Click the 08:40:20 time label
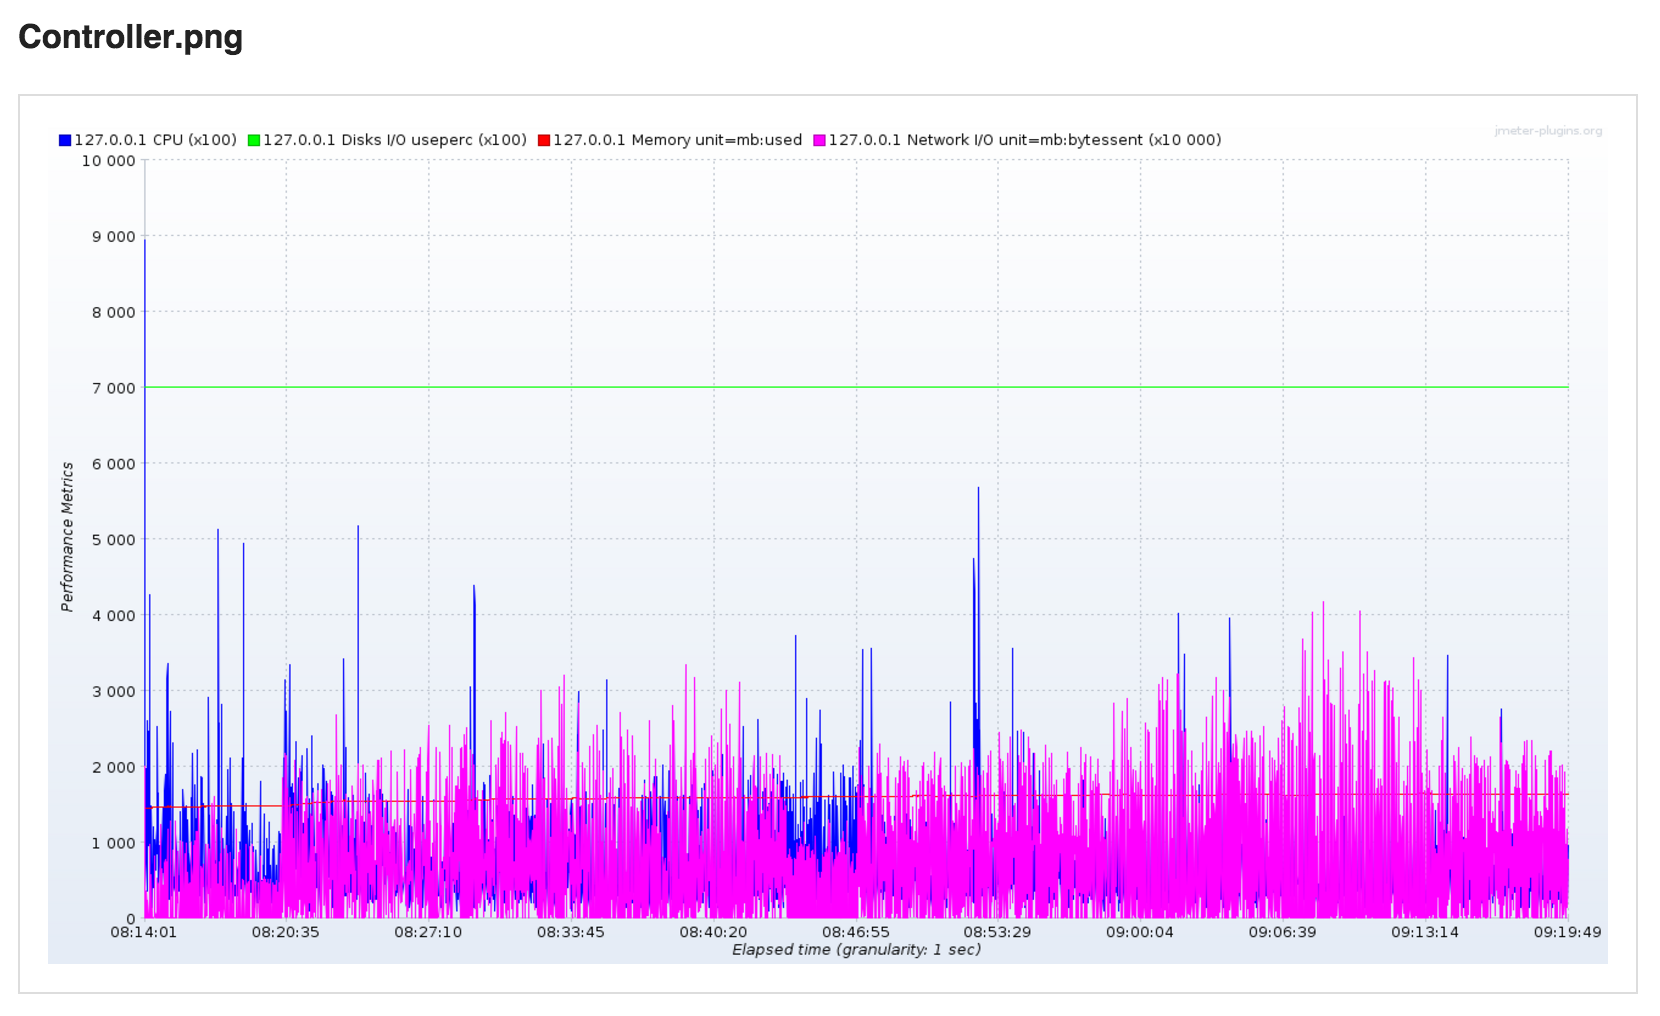The height and width of the screenshot is (1016, 1660). [x=713, y=932]
